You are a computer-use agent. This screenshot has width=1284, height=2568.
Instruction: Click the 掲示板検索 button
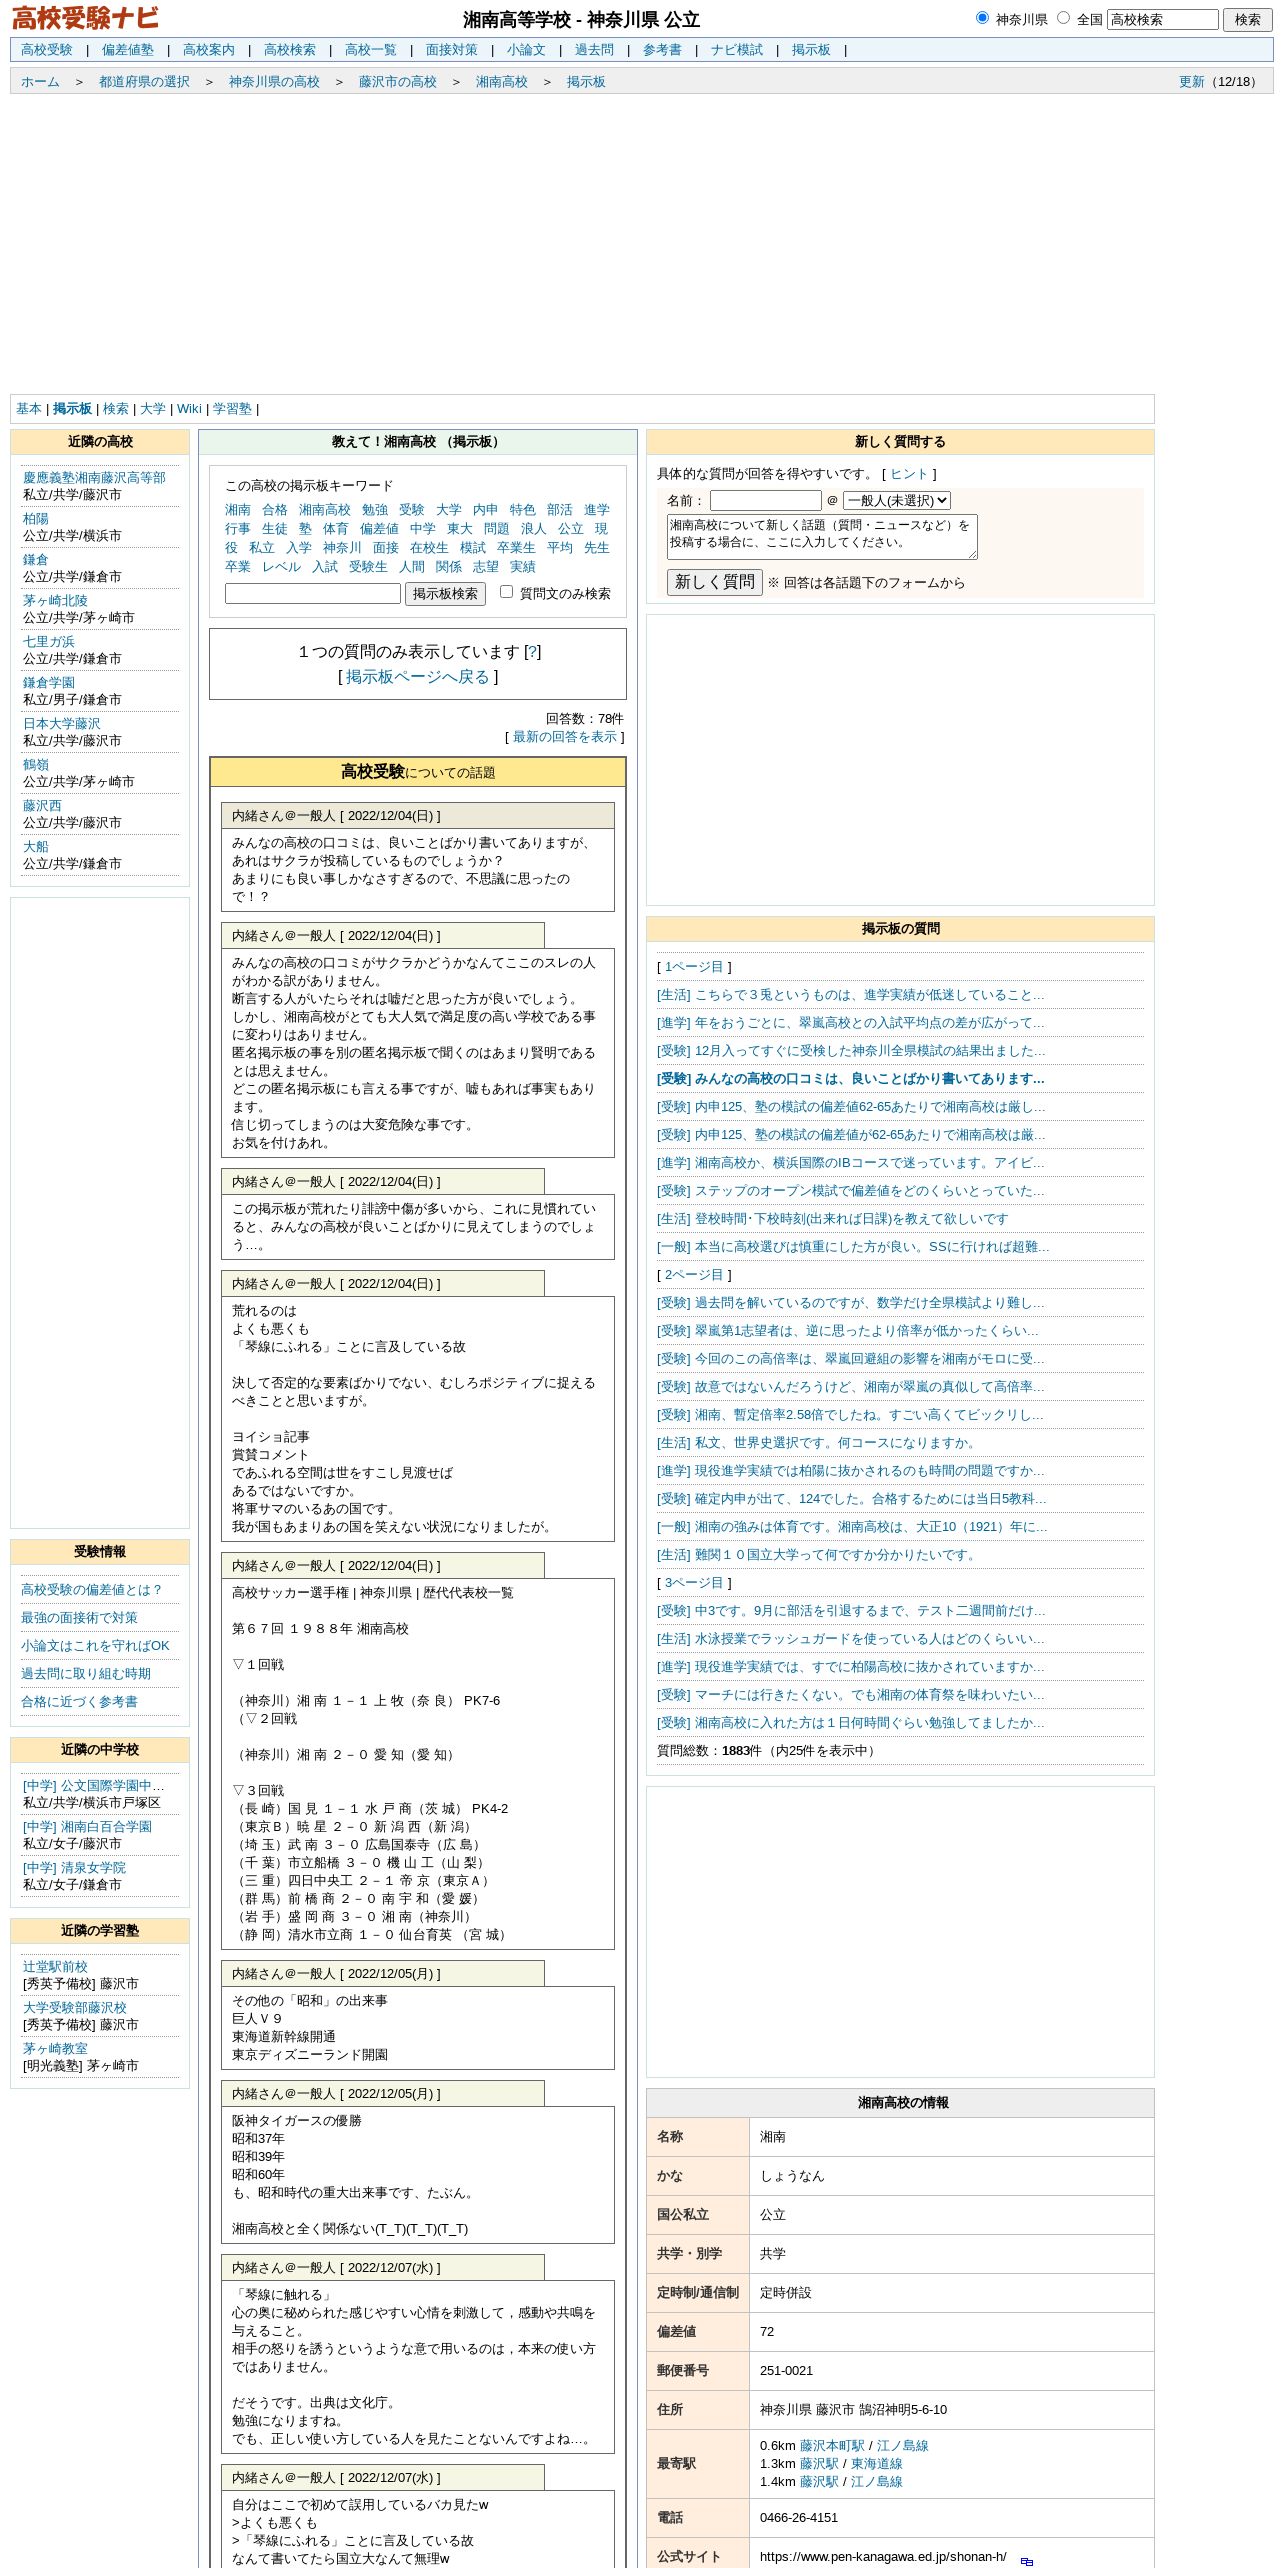pyautogui.click(x=445, y=594)
